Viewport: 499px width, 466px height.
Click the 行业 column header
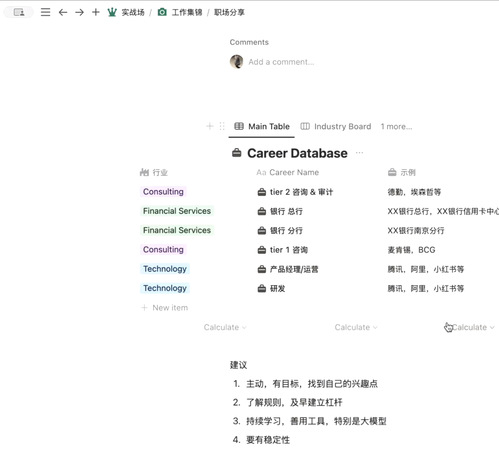point(154,172)
